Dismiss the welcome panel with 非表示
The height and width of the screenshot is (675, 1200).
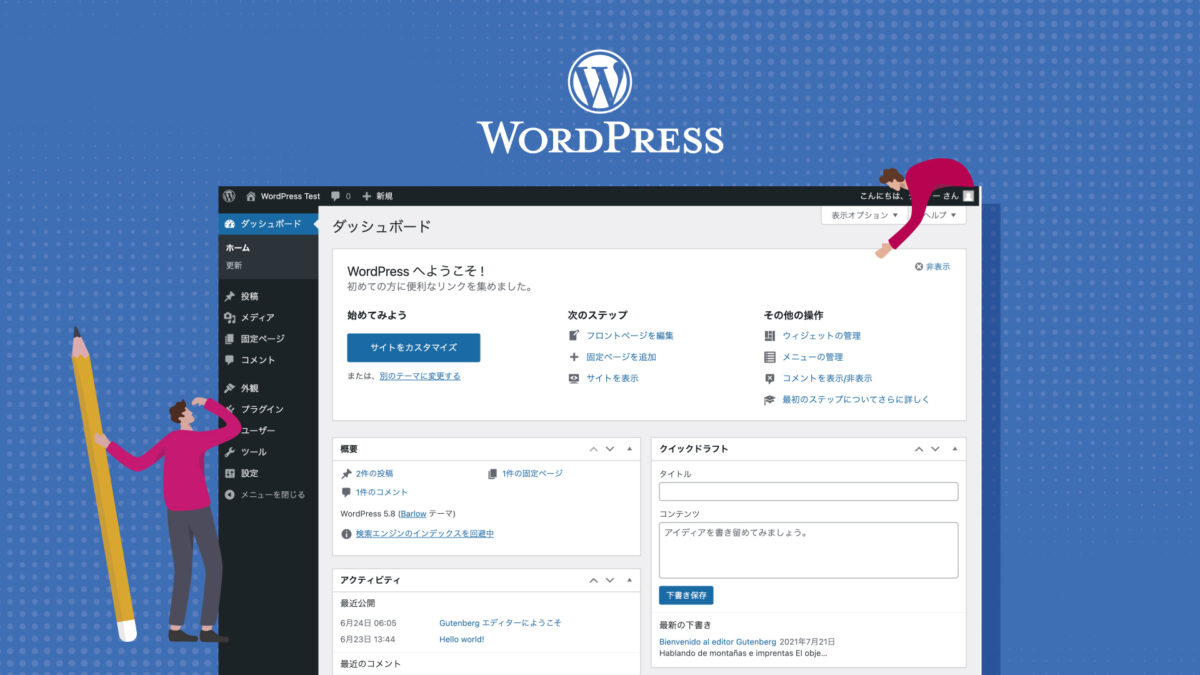click(x=932, y=267)
